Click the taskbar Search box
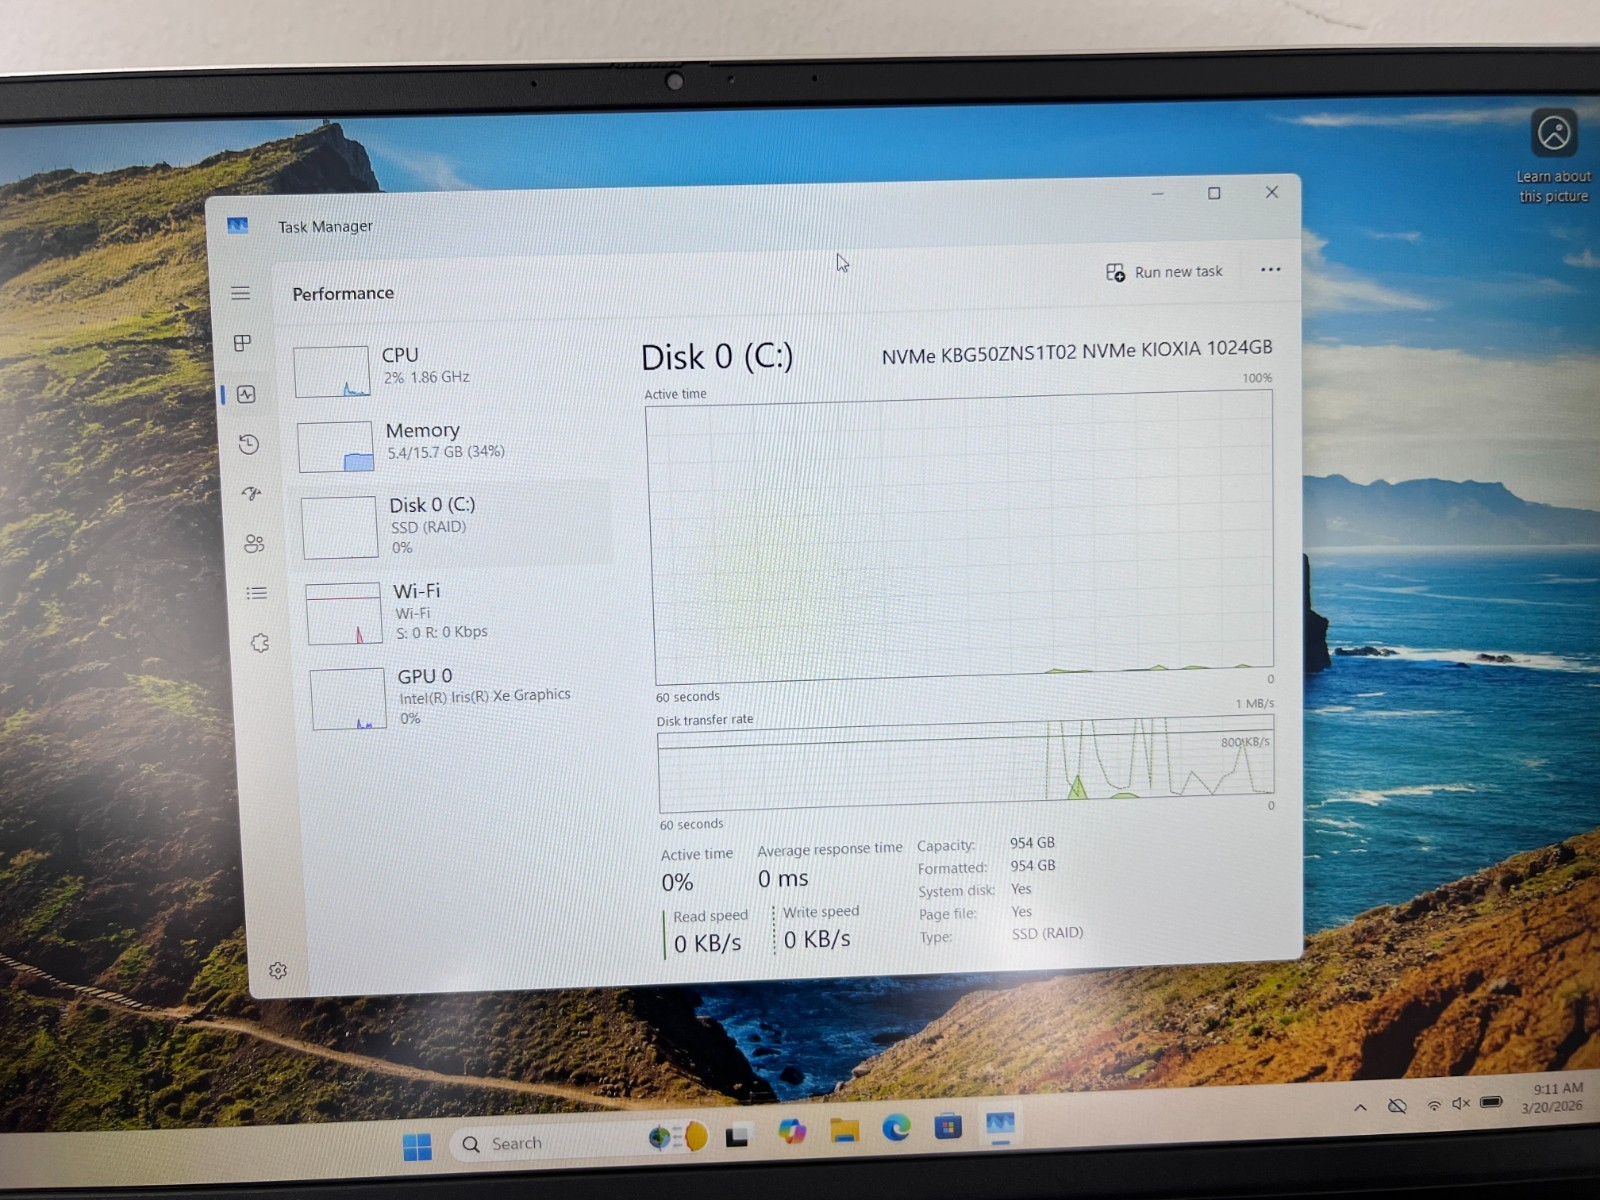Image resolution: width=1600 pixels, height=1200 pixels. point(578,1141)
